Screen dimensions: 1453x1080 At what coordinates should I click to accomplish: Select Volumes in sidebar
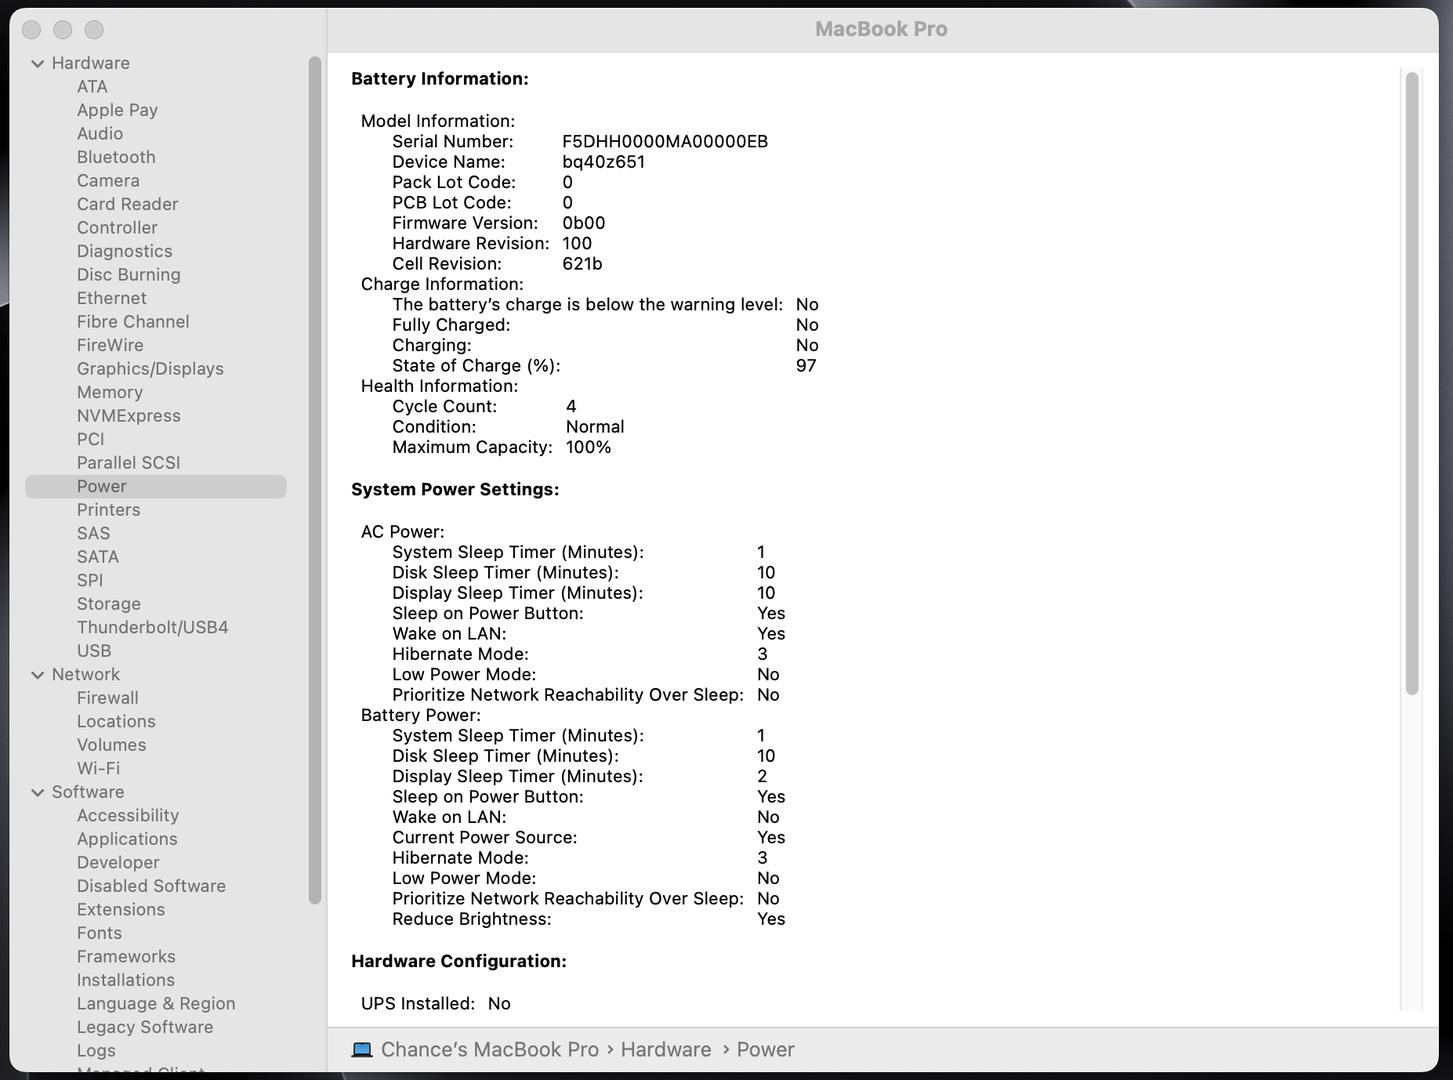tap(111, 745)
